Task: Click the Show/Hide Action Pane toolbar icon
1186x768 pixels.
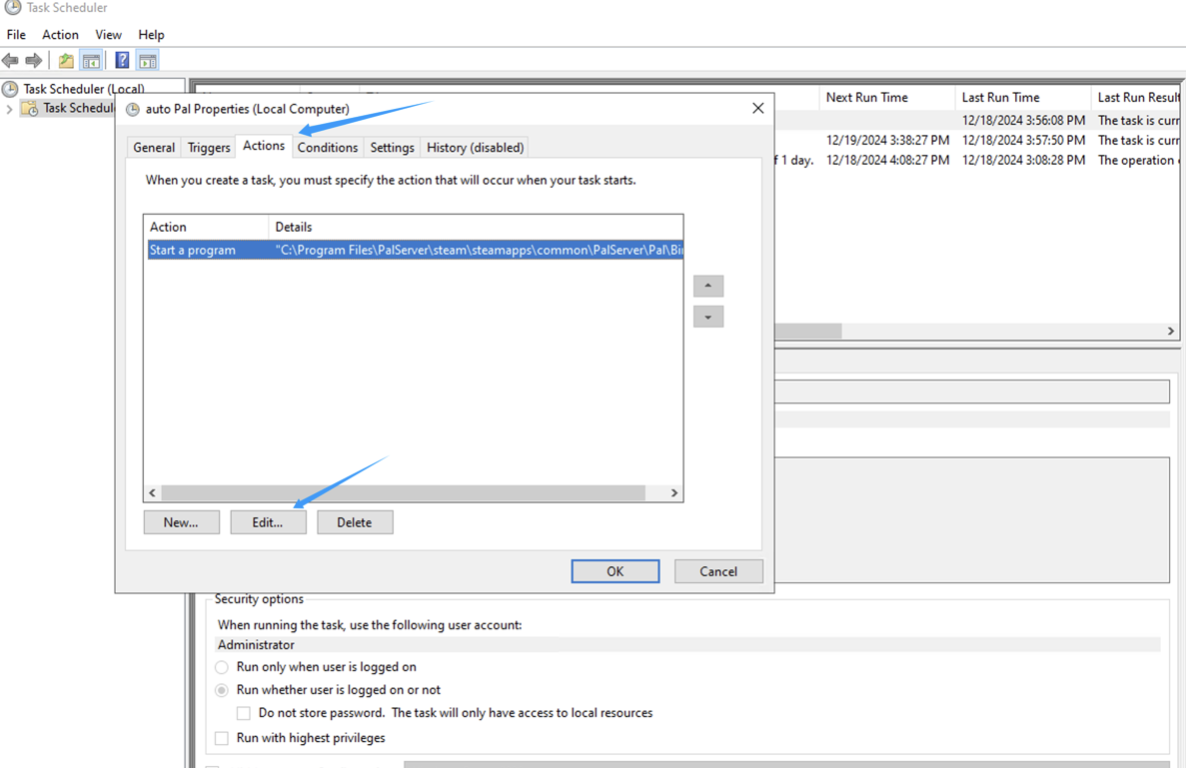Action: (147, 60)
